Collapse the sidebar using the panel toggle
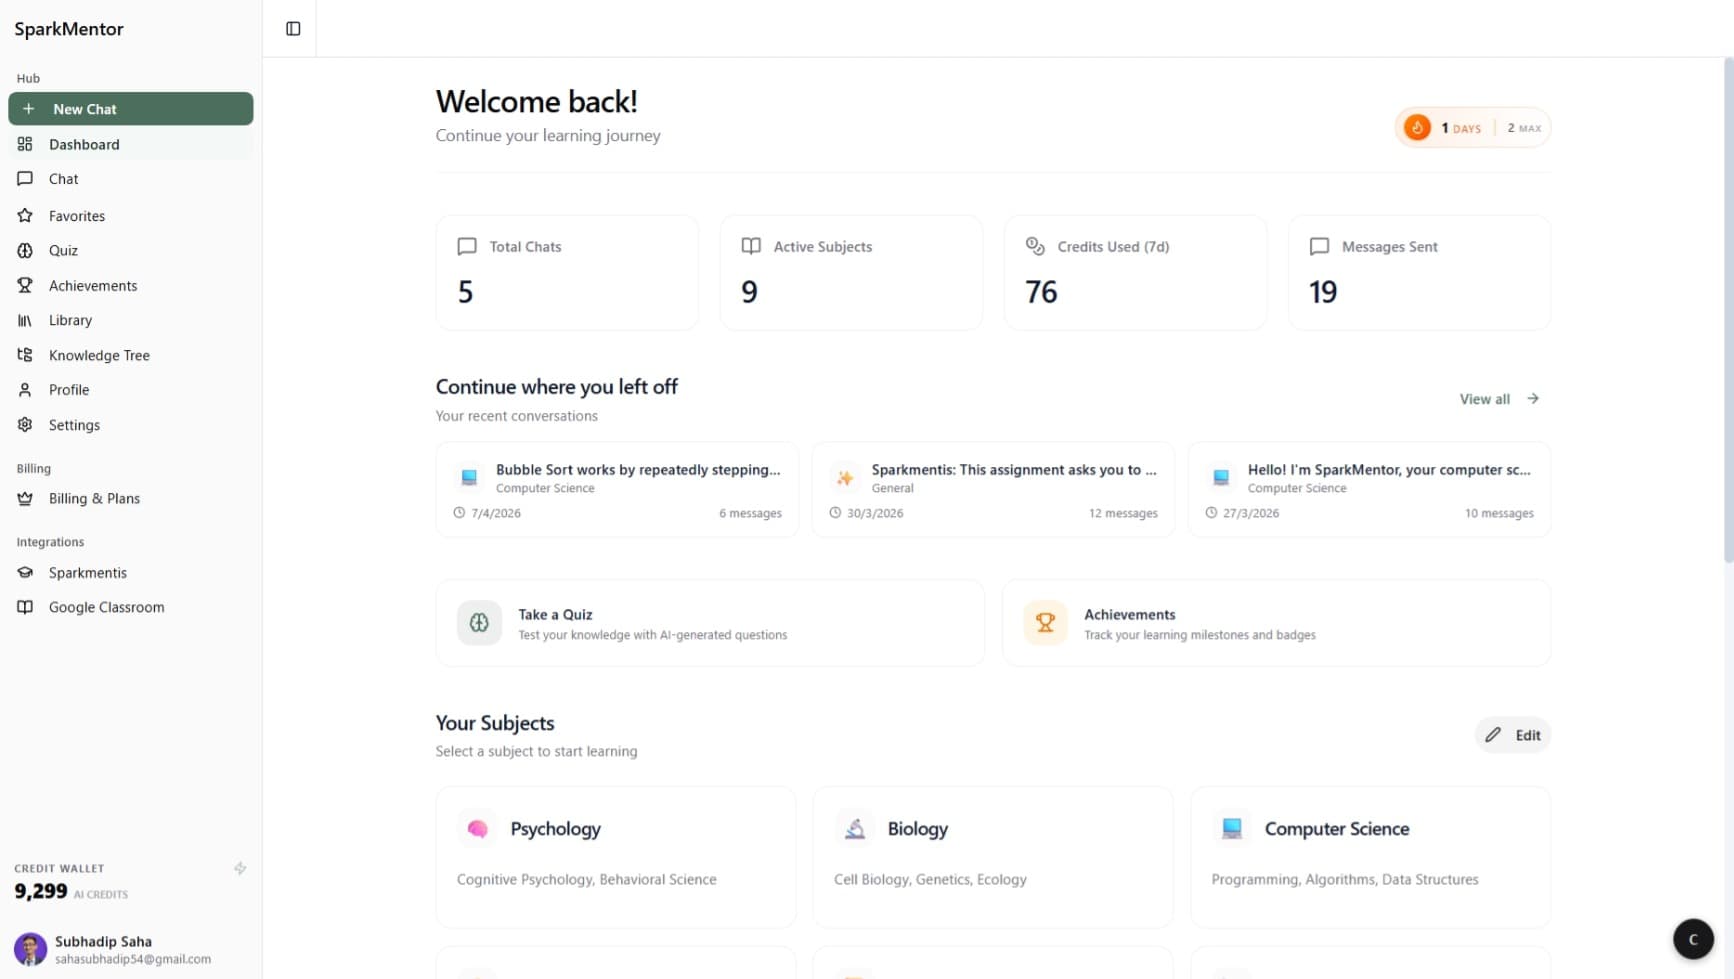 coord(291,28)
